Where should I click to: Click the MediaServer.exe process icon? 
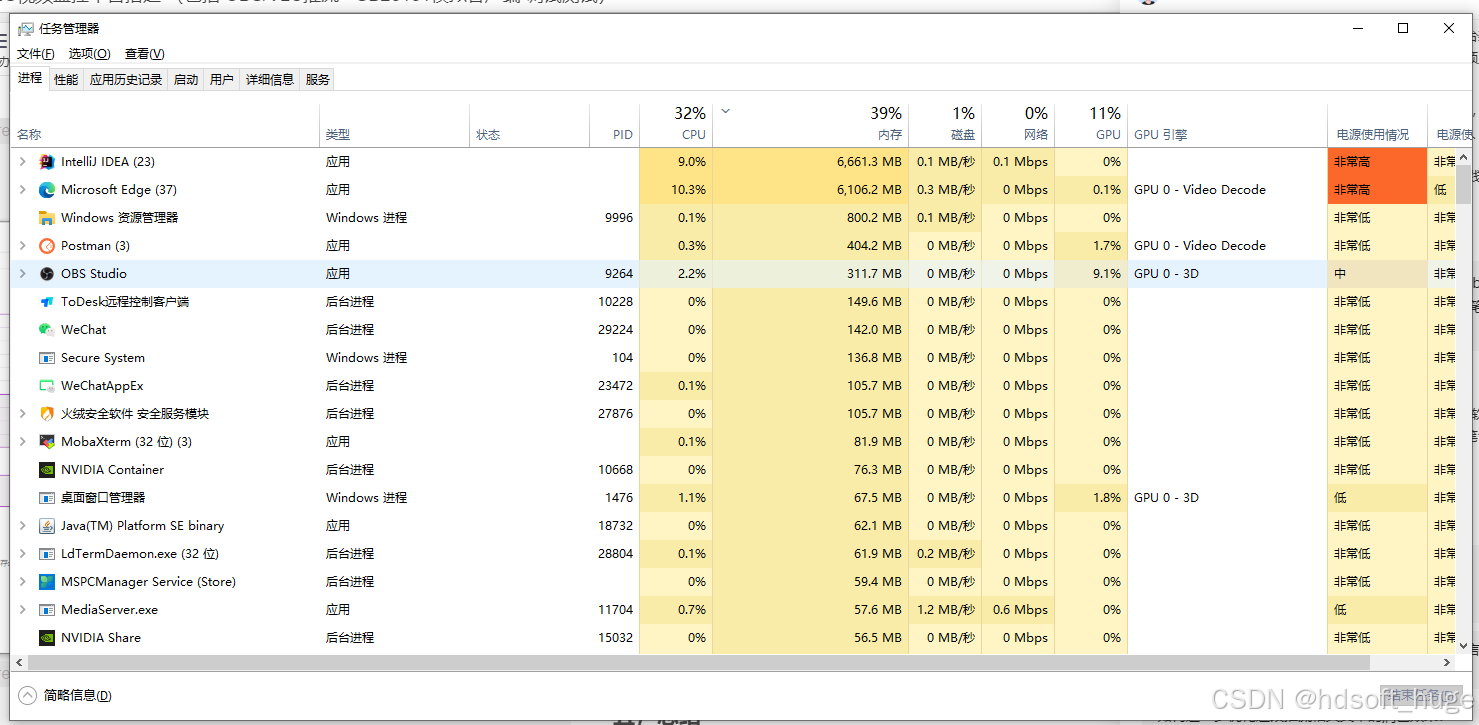[46, 609]
